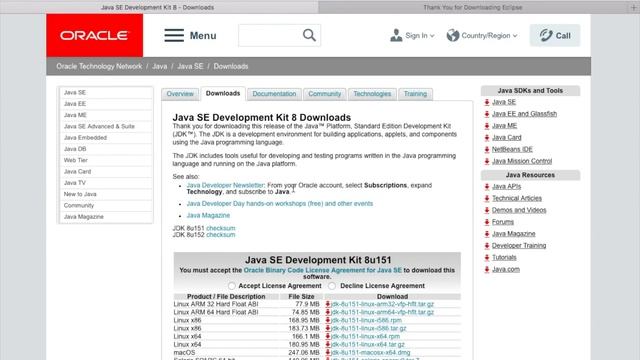Click download arrow icon beside Java Mission Control

tap(487, 162)
